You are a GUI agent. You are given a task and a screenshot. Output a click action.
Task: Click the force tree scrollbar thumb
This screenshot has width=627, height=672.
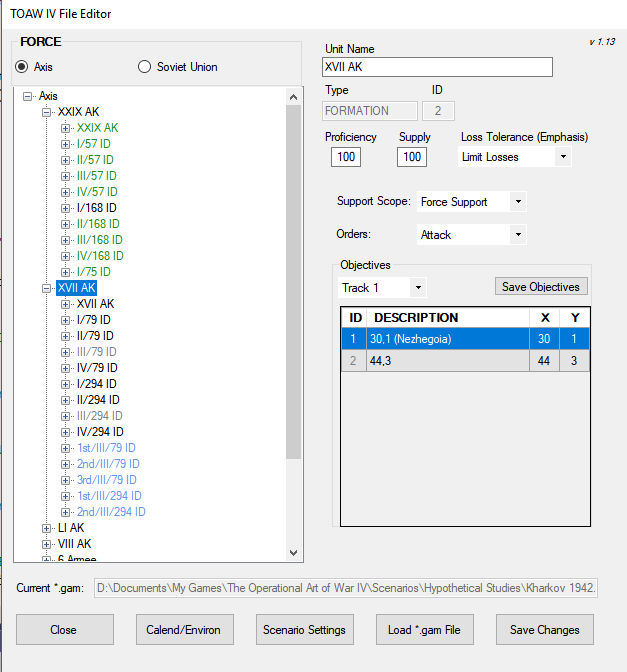pyautogui.click(x=294, y=282)
